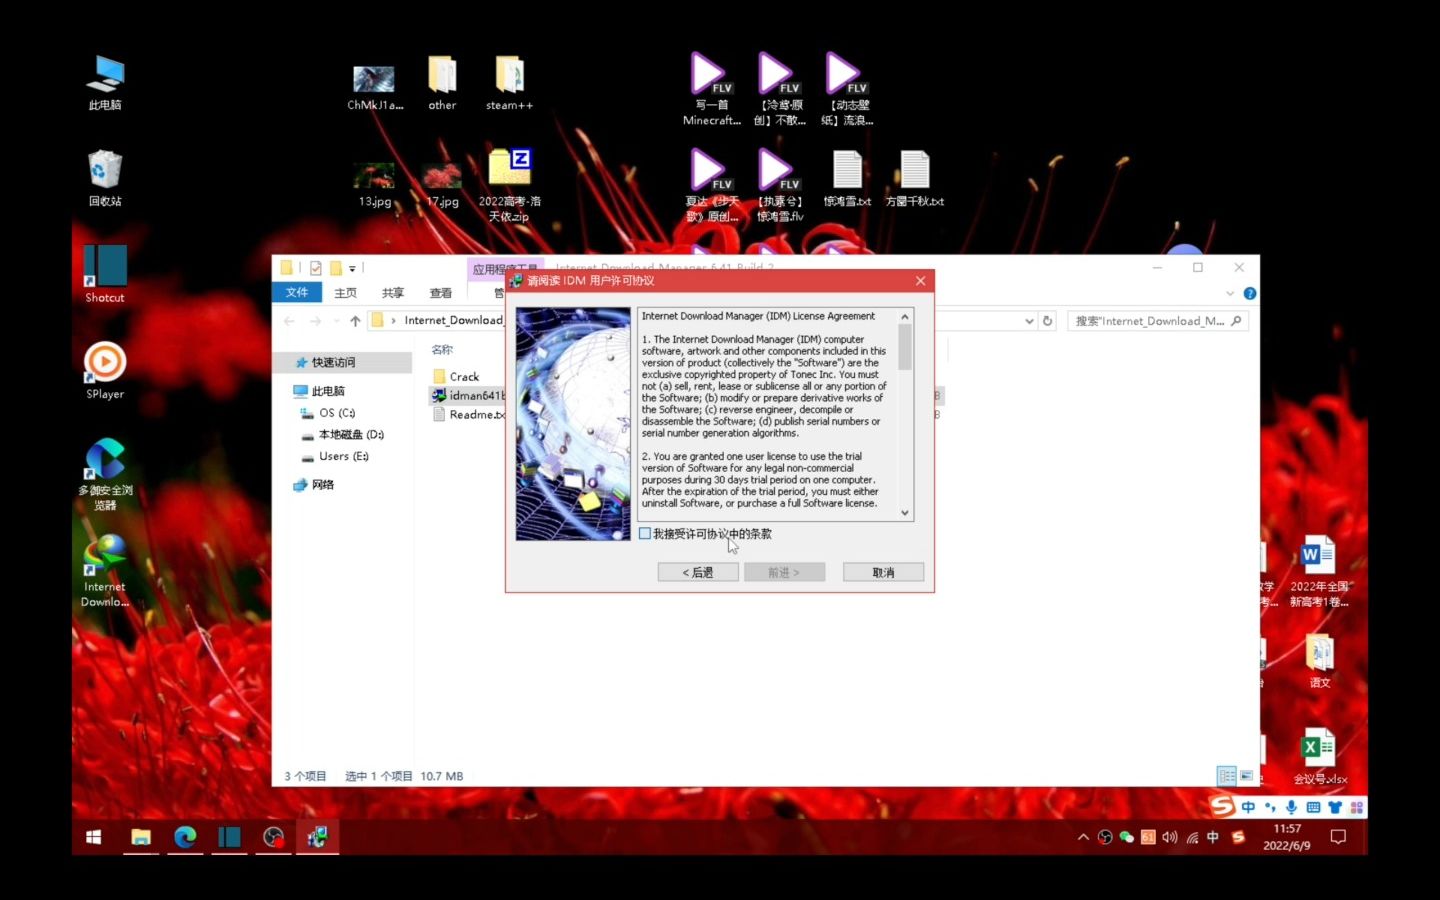Screen dimensions: 1440x900
Task: Open Sogou soft keyboard icon
Action: [1313, 807]
